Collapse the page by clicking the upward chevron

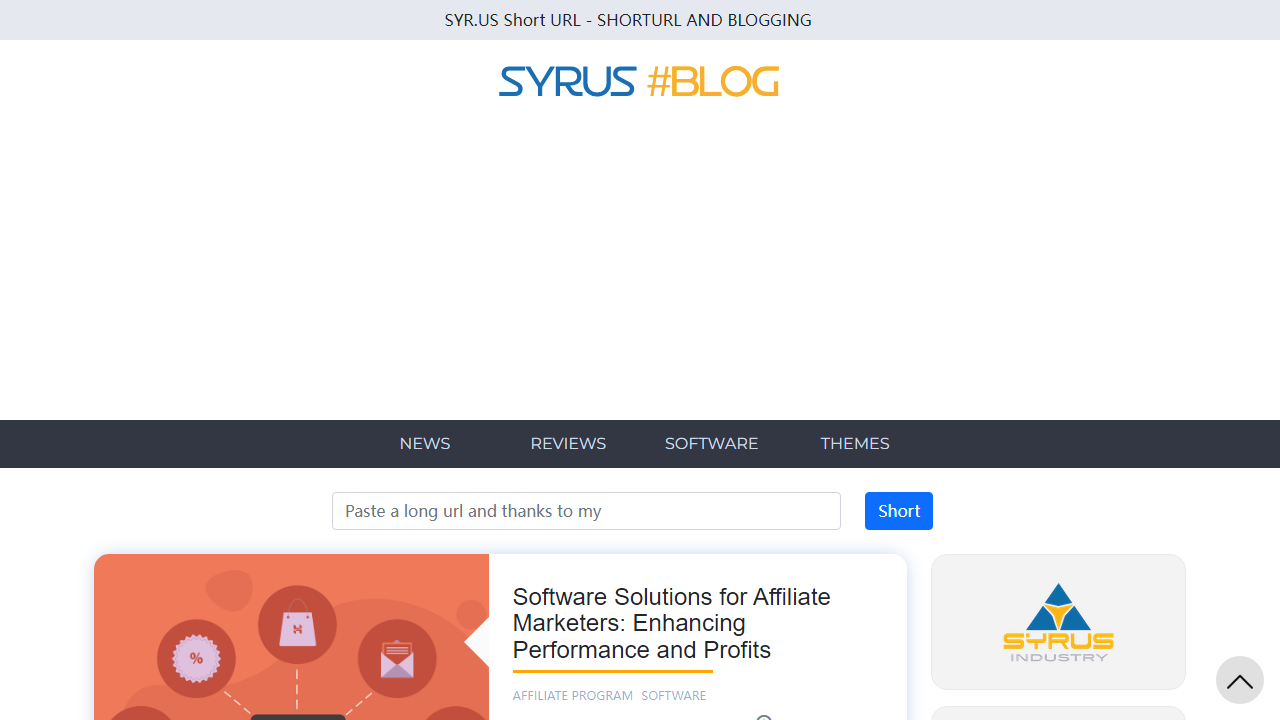click(1239, 680)
